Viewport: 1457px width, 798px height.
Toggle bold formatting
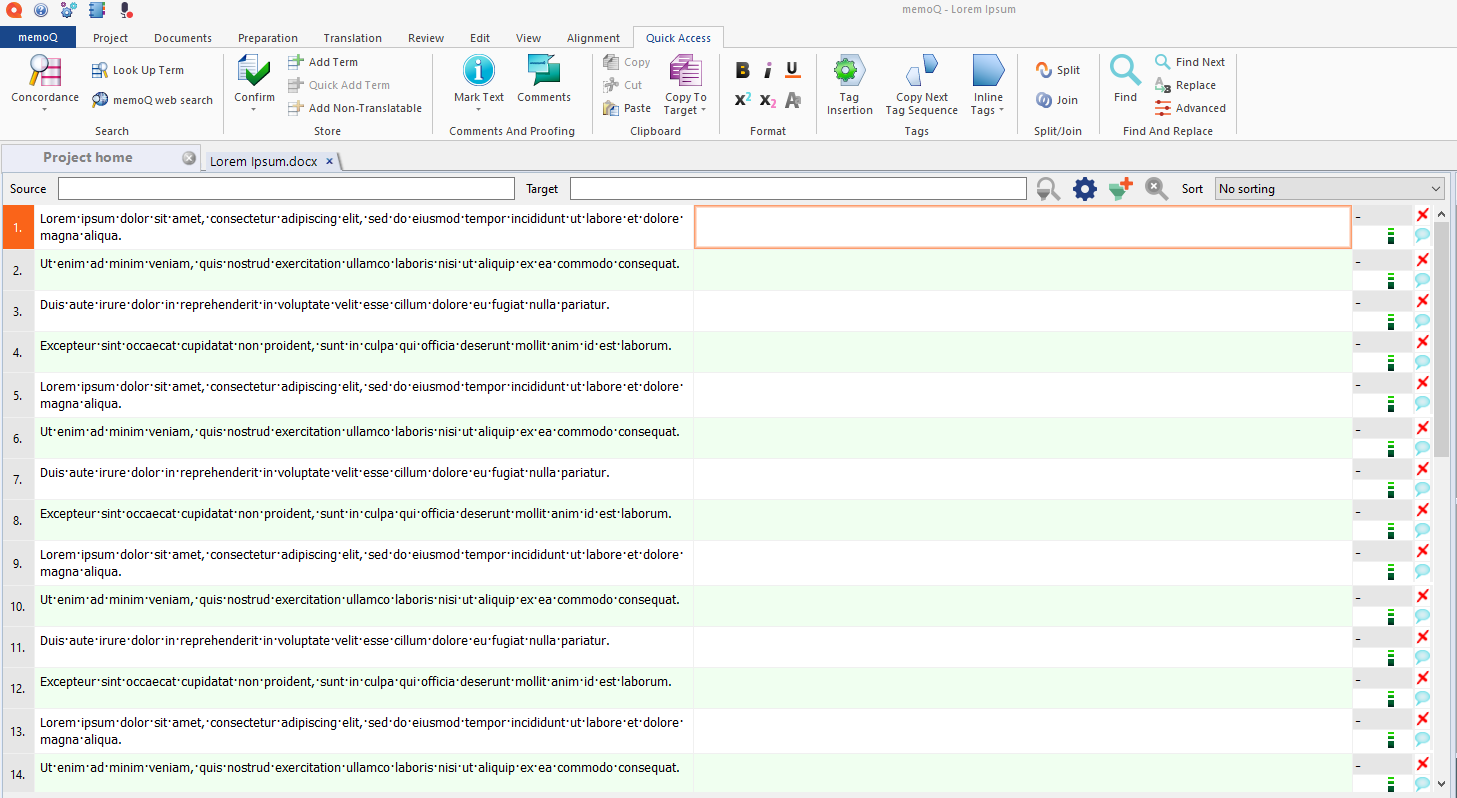click(742, 70)
